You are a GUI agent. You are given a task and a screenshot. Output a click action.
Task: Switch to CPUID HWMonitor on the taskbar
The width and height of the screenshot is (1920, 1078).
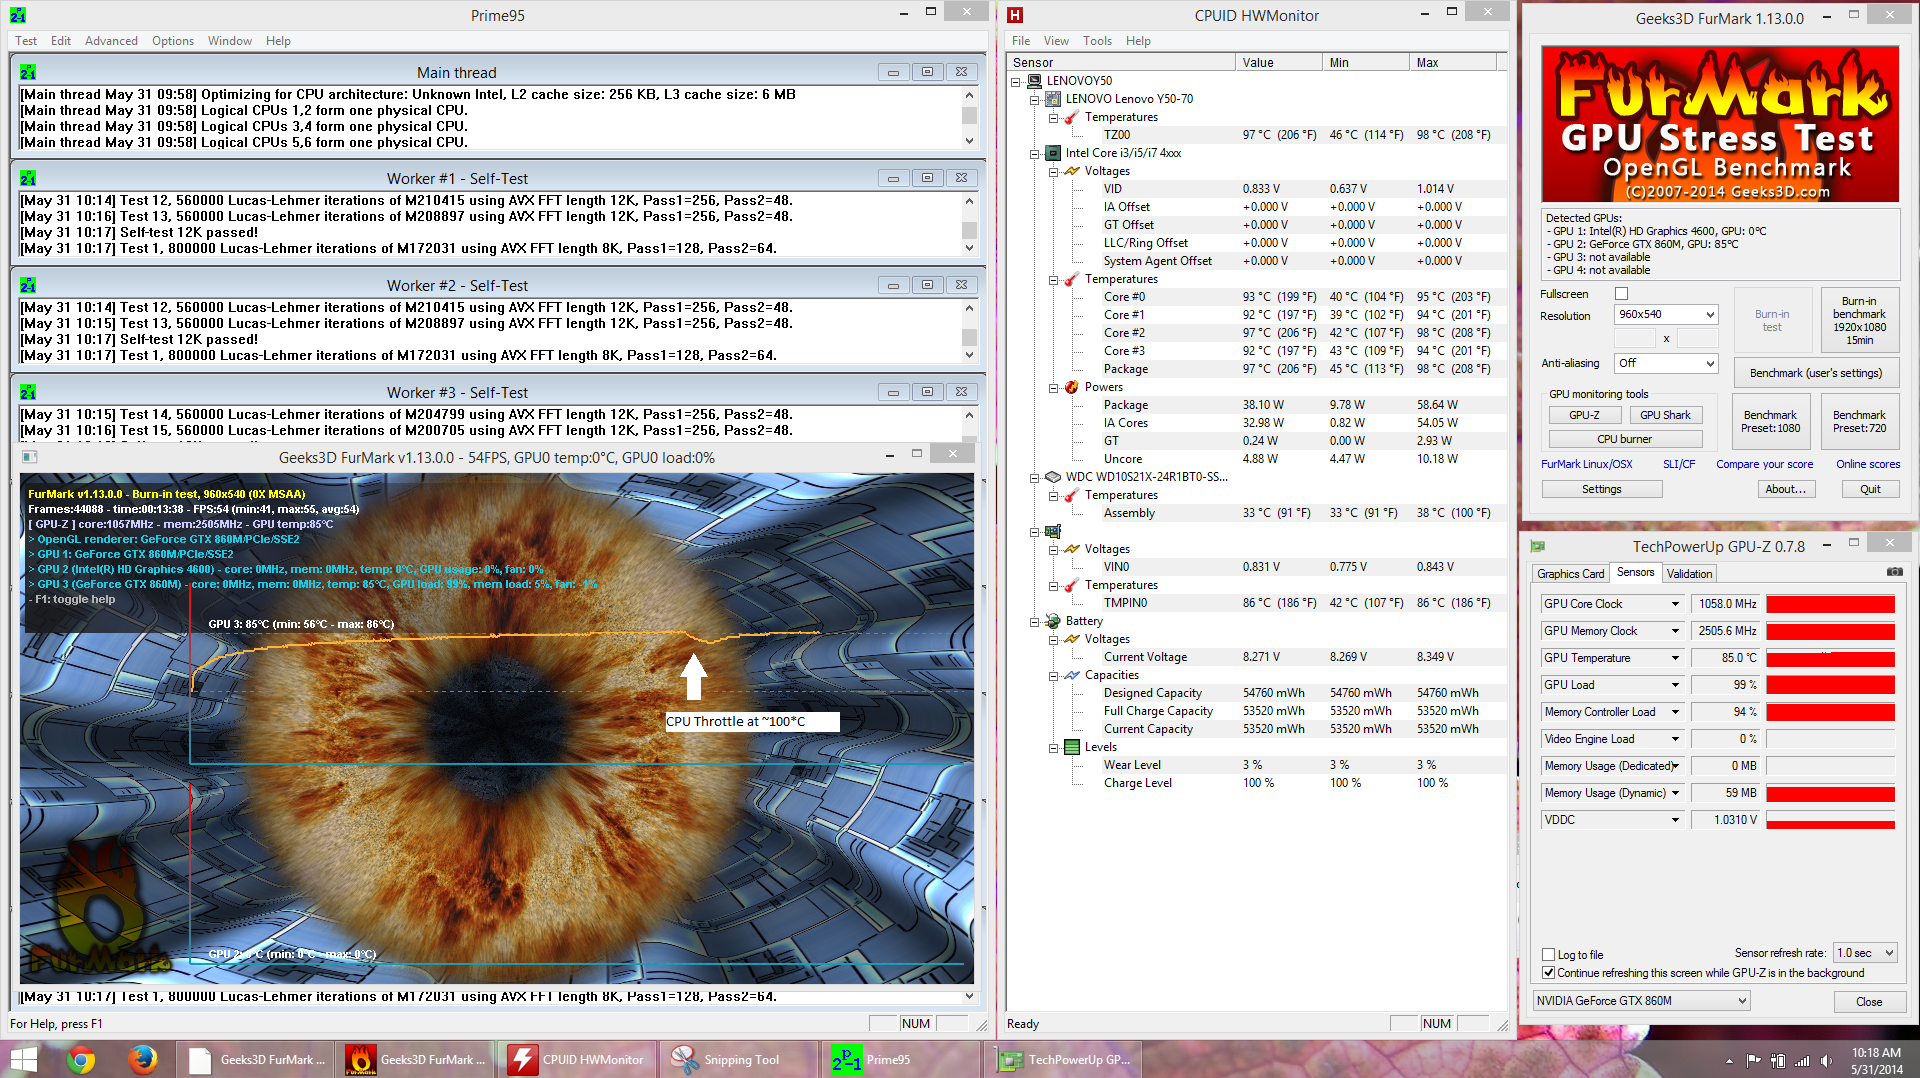click(x=578, y=1060)
